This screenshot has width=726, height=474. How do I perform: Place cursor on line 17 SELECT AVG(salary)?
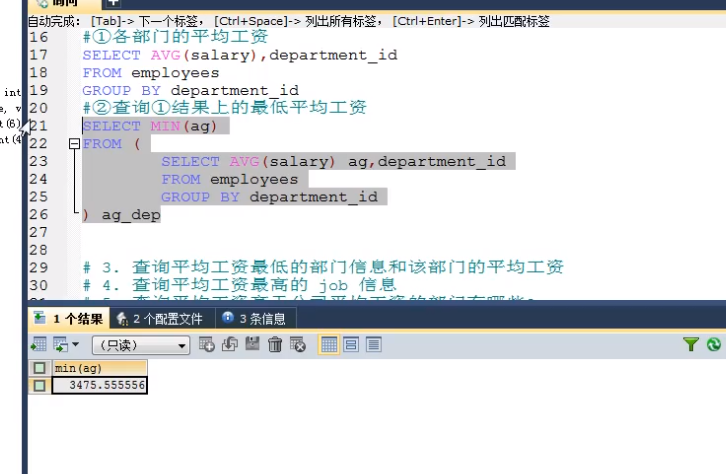240,55
